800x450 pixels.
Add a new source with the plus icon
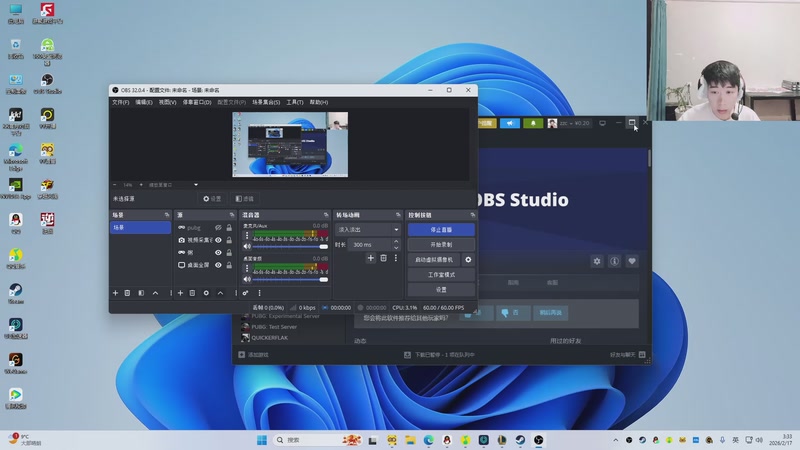tap(180, 293)
